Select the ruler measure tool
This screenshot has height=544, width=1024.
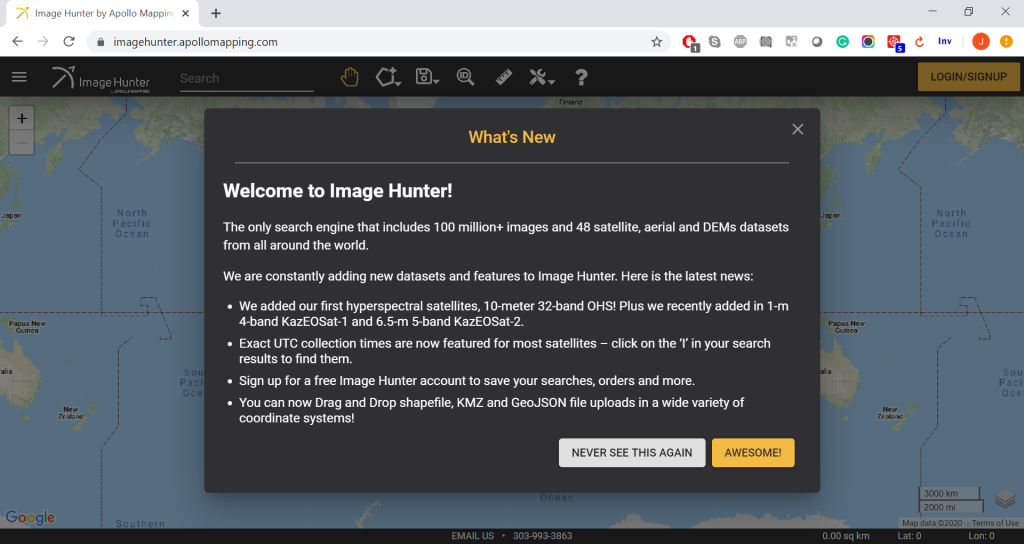pyautogui.click(x=504, y=77)
